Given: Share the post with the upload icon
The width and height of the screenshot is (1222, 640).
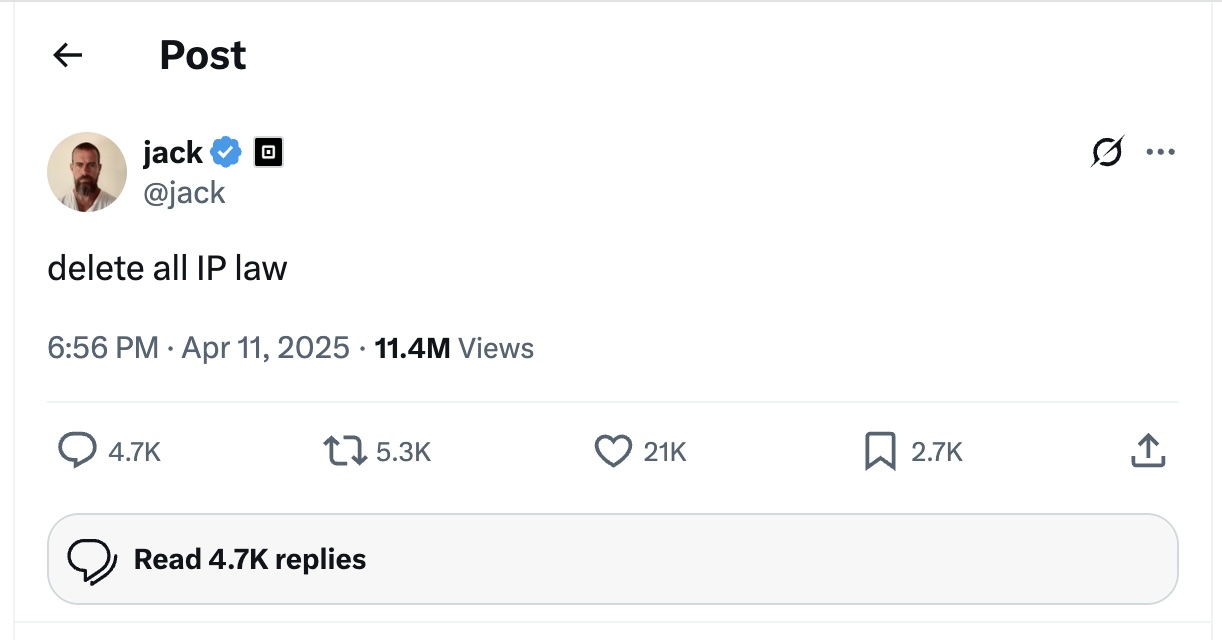Looking at the screenshot, I should click(x=1148, y=452).
